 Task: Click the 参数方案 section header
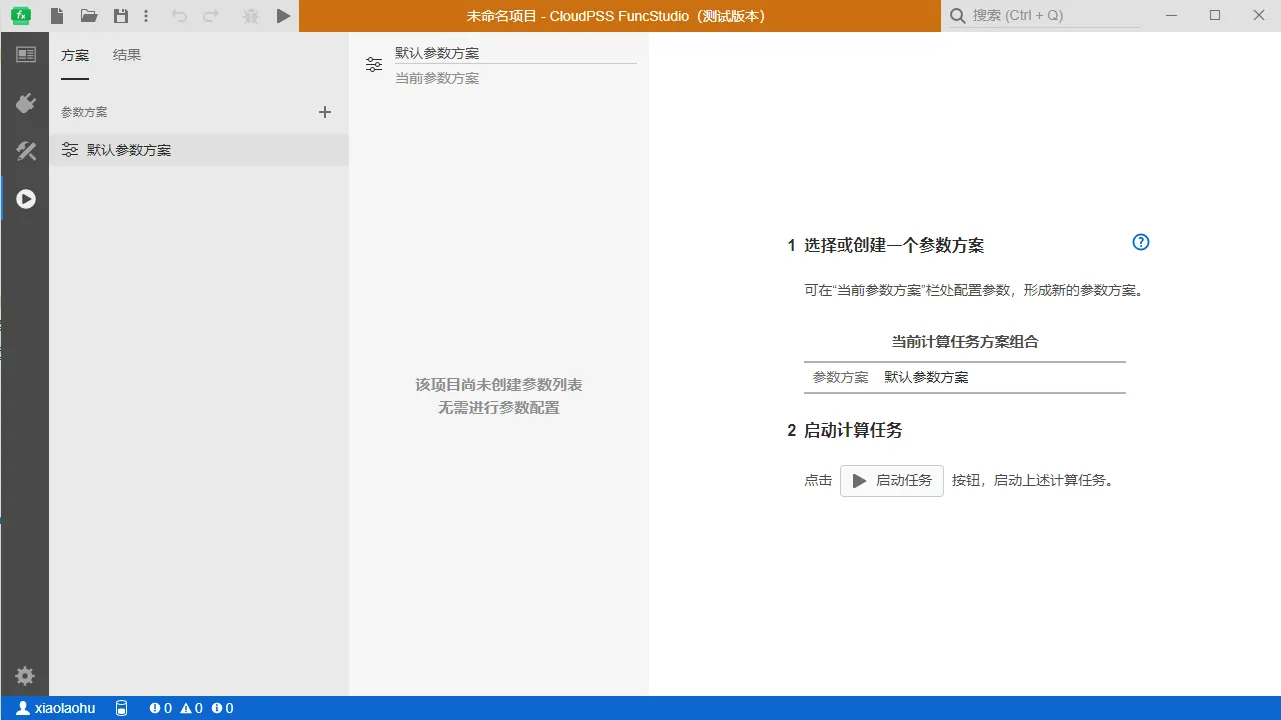tap(84, 112)
